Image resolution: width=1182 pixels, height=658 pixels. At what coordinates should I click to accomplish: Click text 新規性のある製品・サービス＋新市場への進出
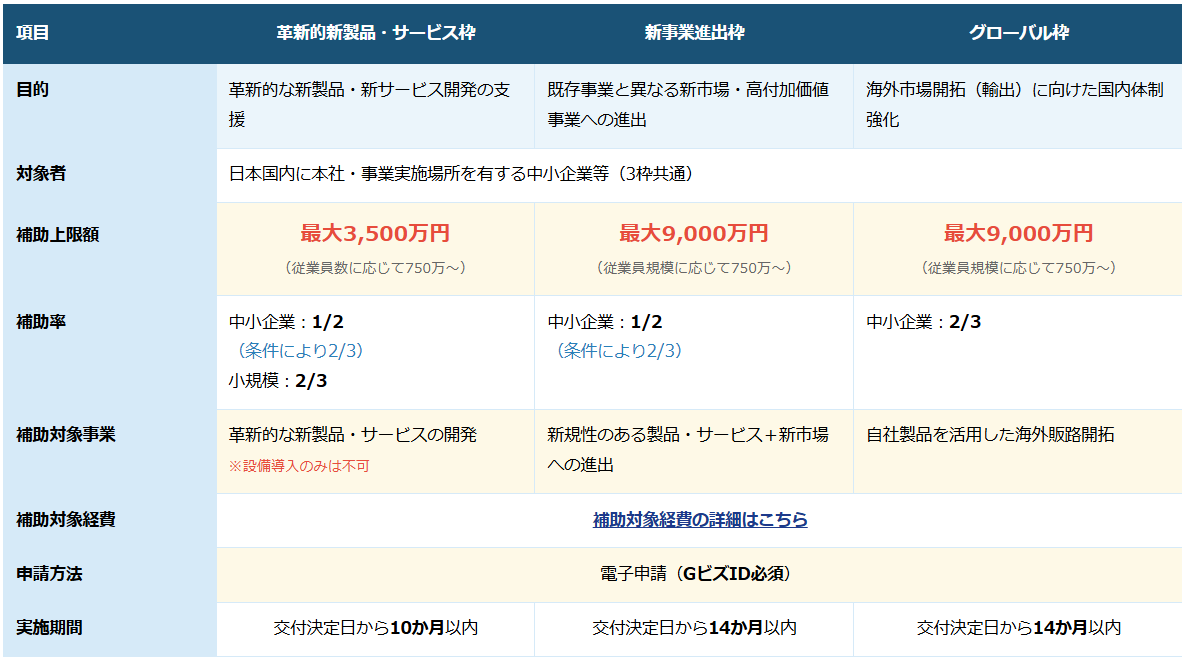688,449
